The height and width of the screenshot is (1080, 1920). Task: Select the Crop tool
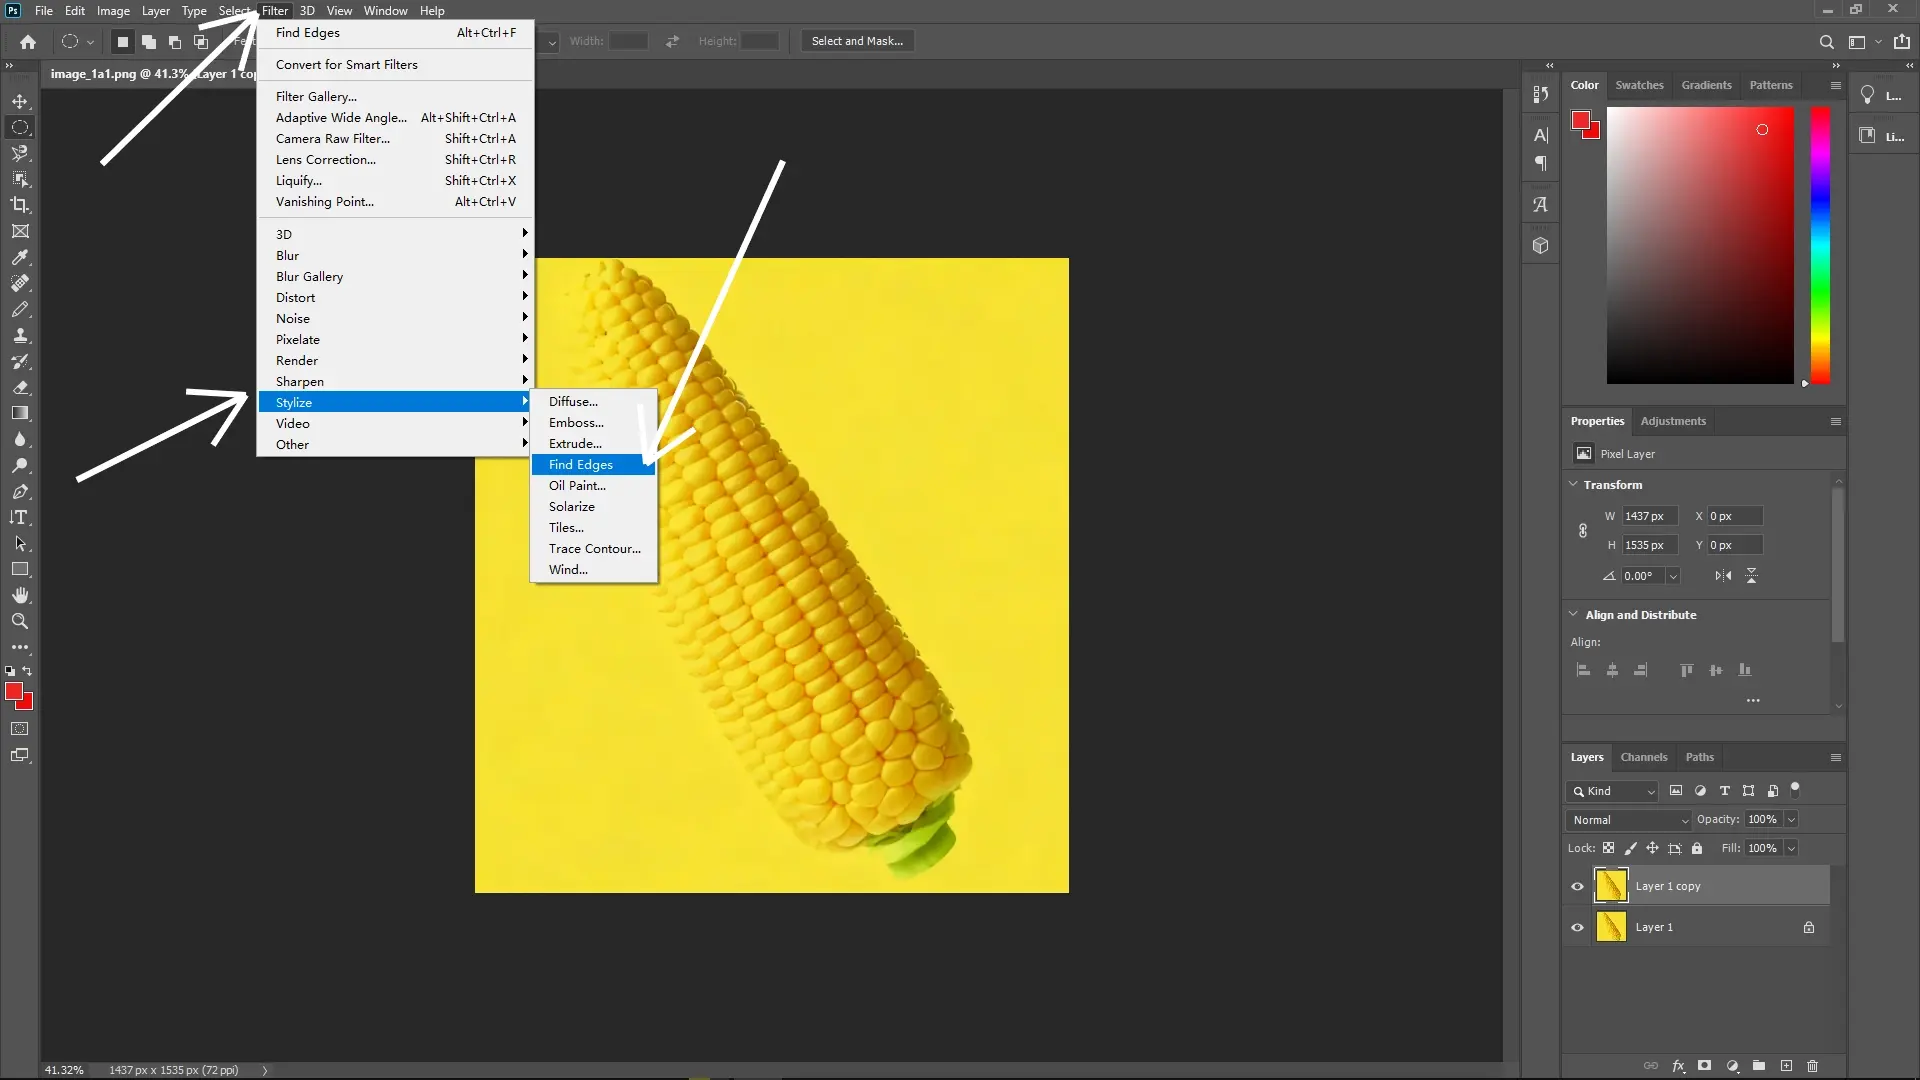(x=20, y=205)
